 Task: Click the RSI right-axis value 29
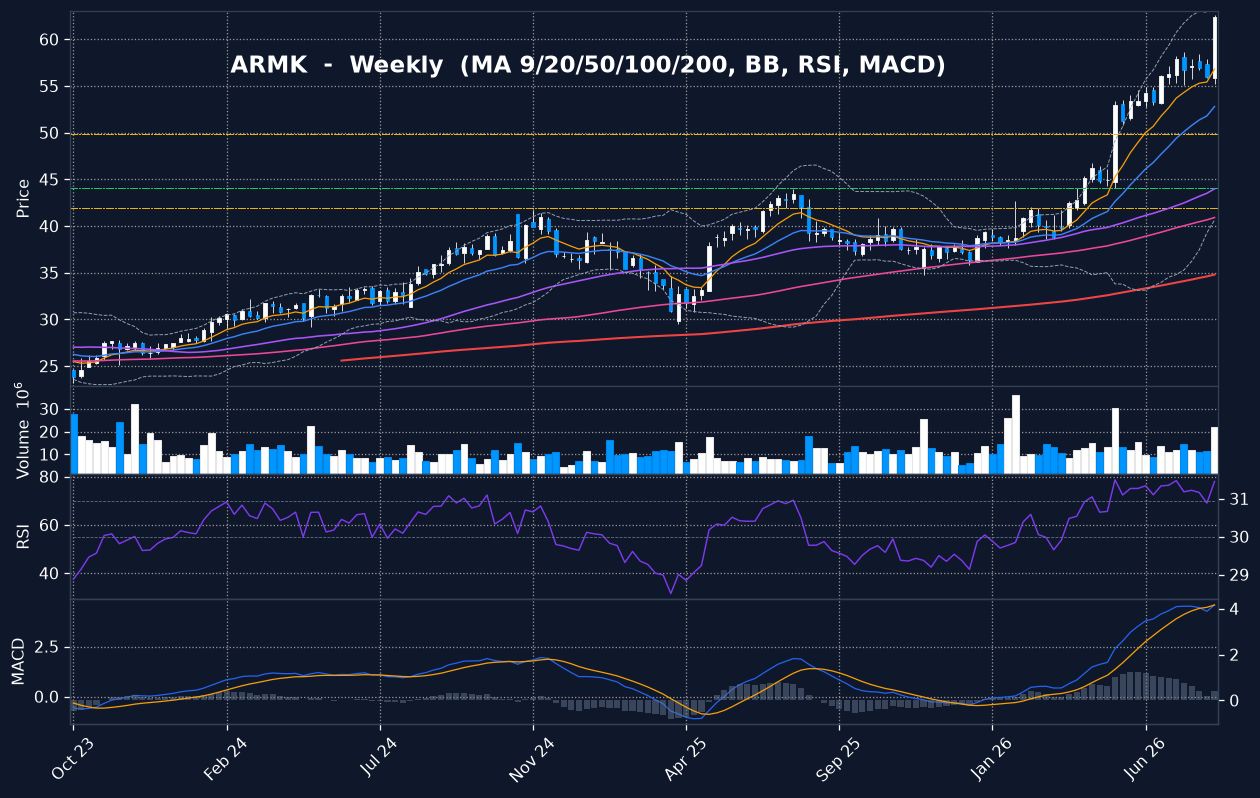[x=1238, y=576]
